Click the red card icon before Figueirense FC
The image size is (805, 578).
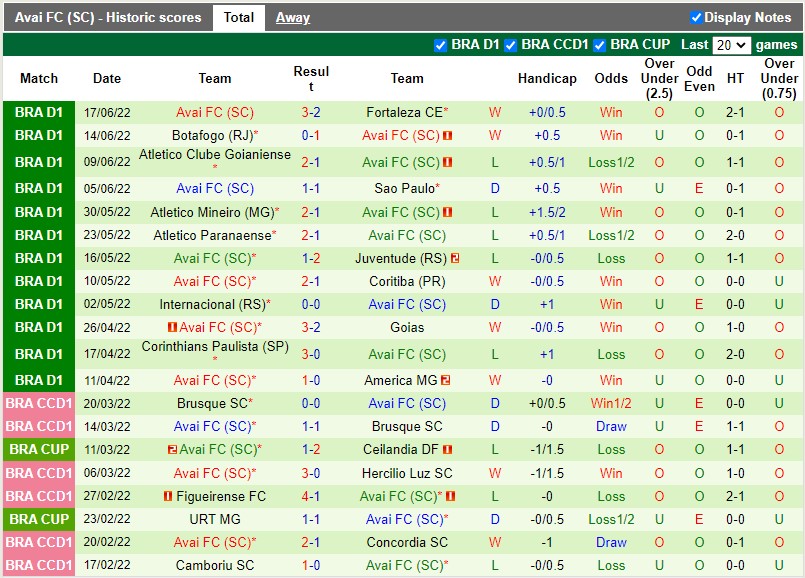tap(168, 497)
